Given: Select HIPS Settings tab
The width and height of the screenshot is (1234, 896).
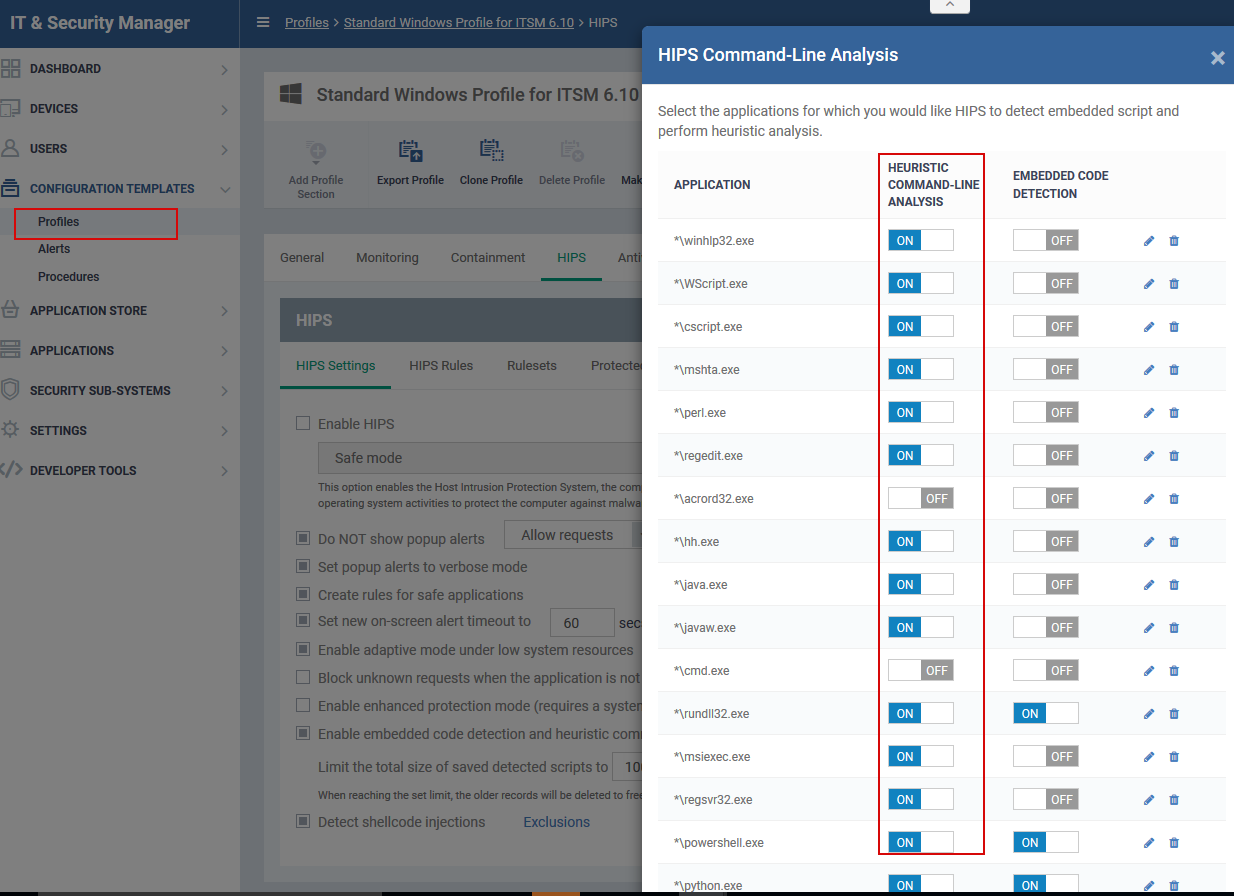Looking at the screenshot, I should (x=336, y=366).
